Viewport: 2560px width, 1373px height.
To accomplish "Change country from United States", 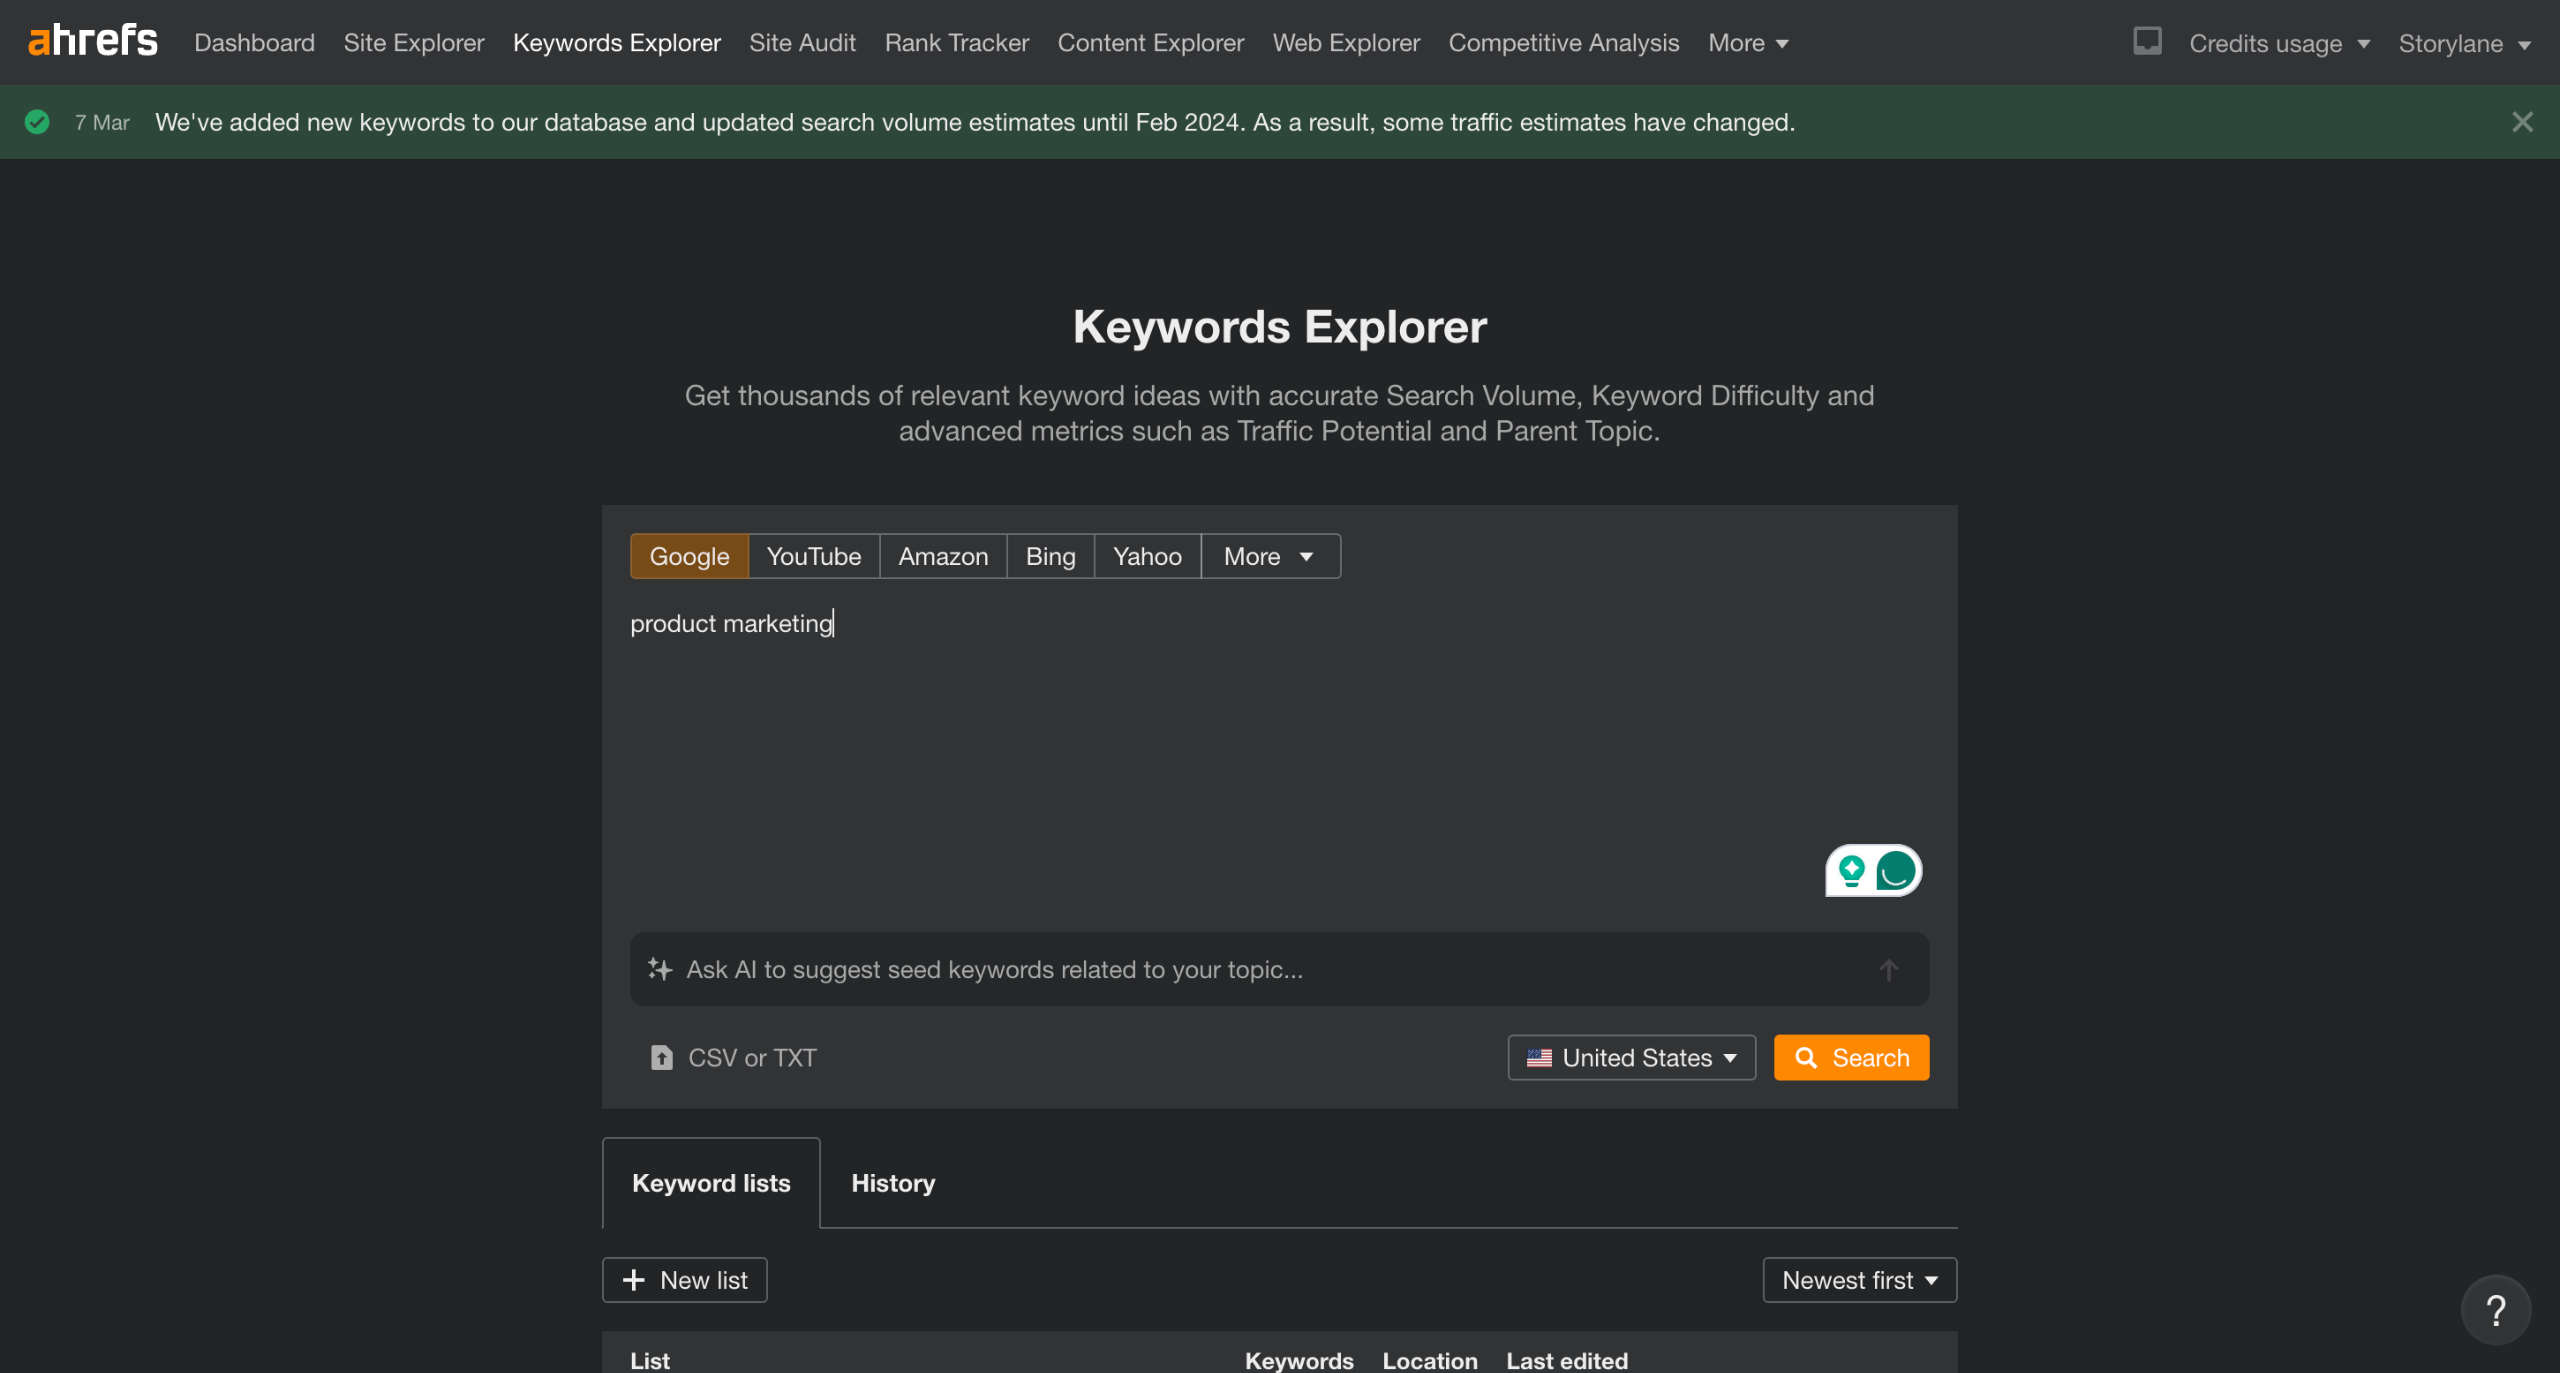I will tap(1631, 1057).
